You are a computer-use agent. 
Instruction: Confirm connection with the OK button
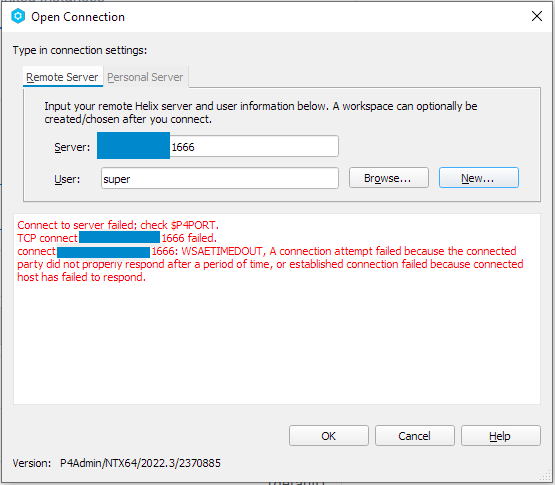tap(328, 435)
